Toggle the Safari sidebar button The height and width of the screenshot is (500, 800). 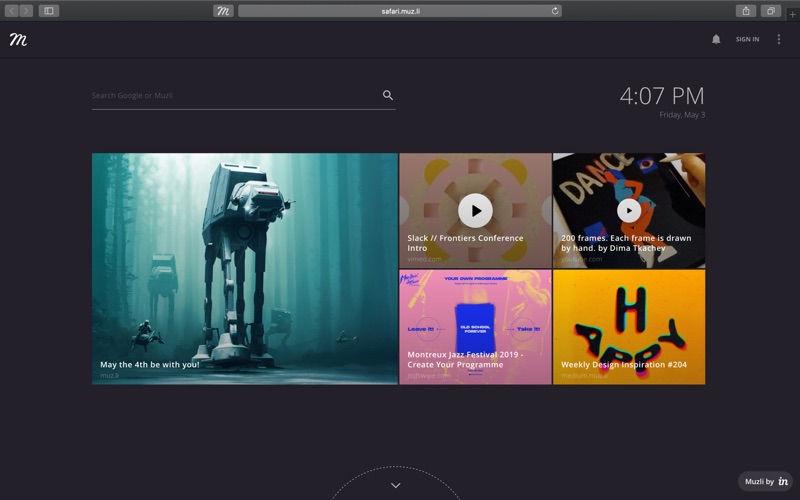[49, 11]
